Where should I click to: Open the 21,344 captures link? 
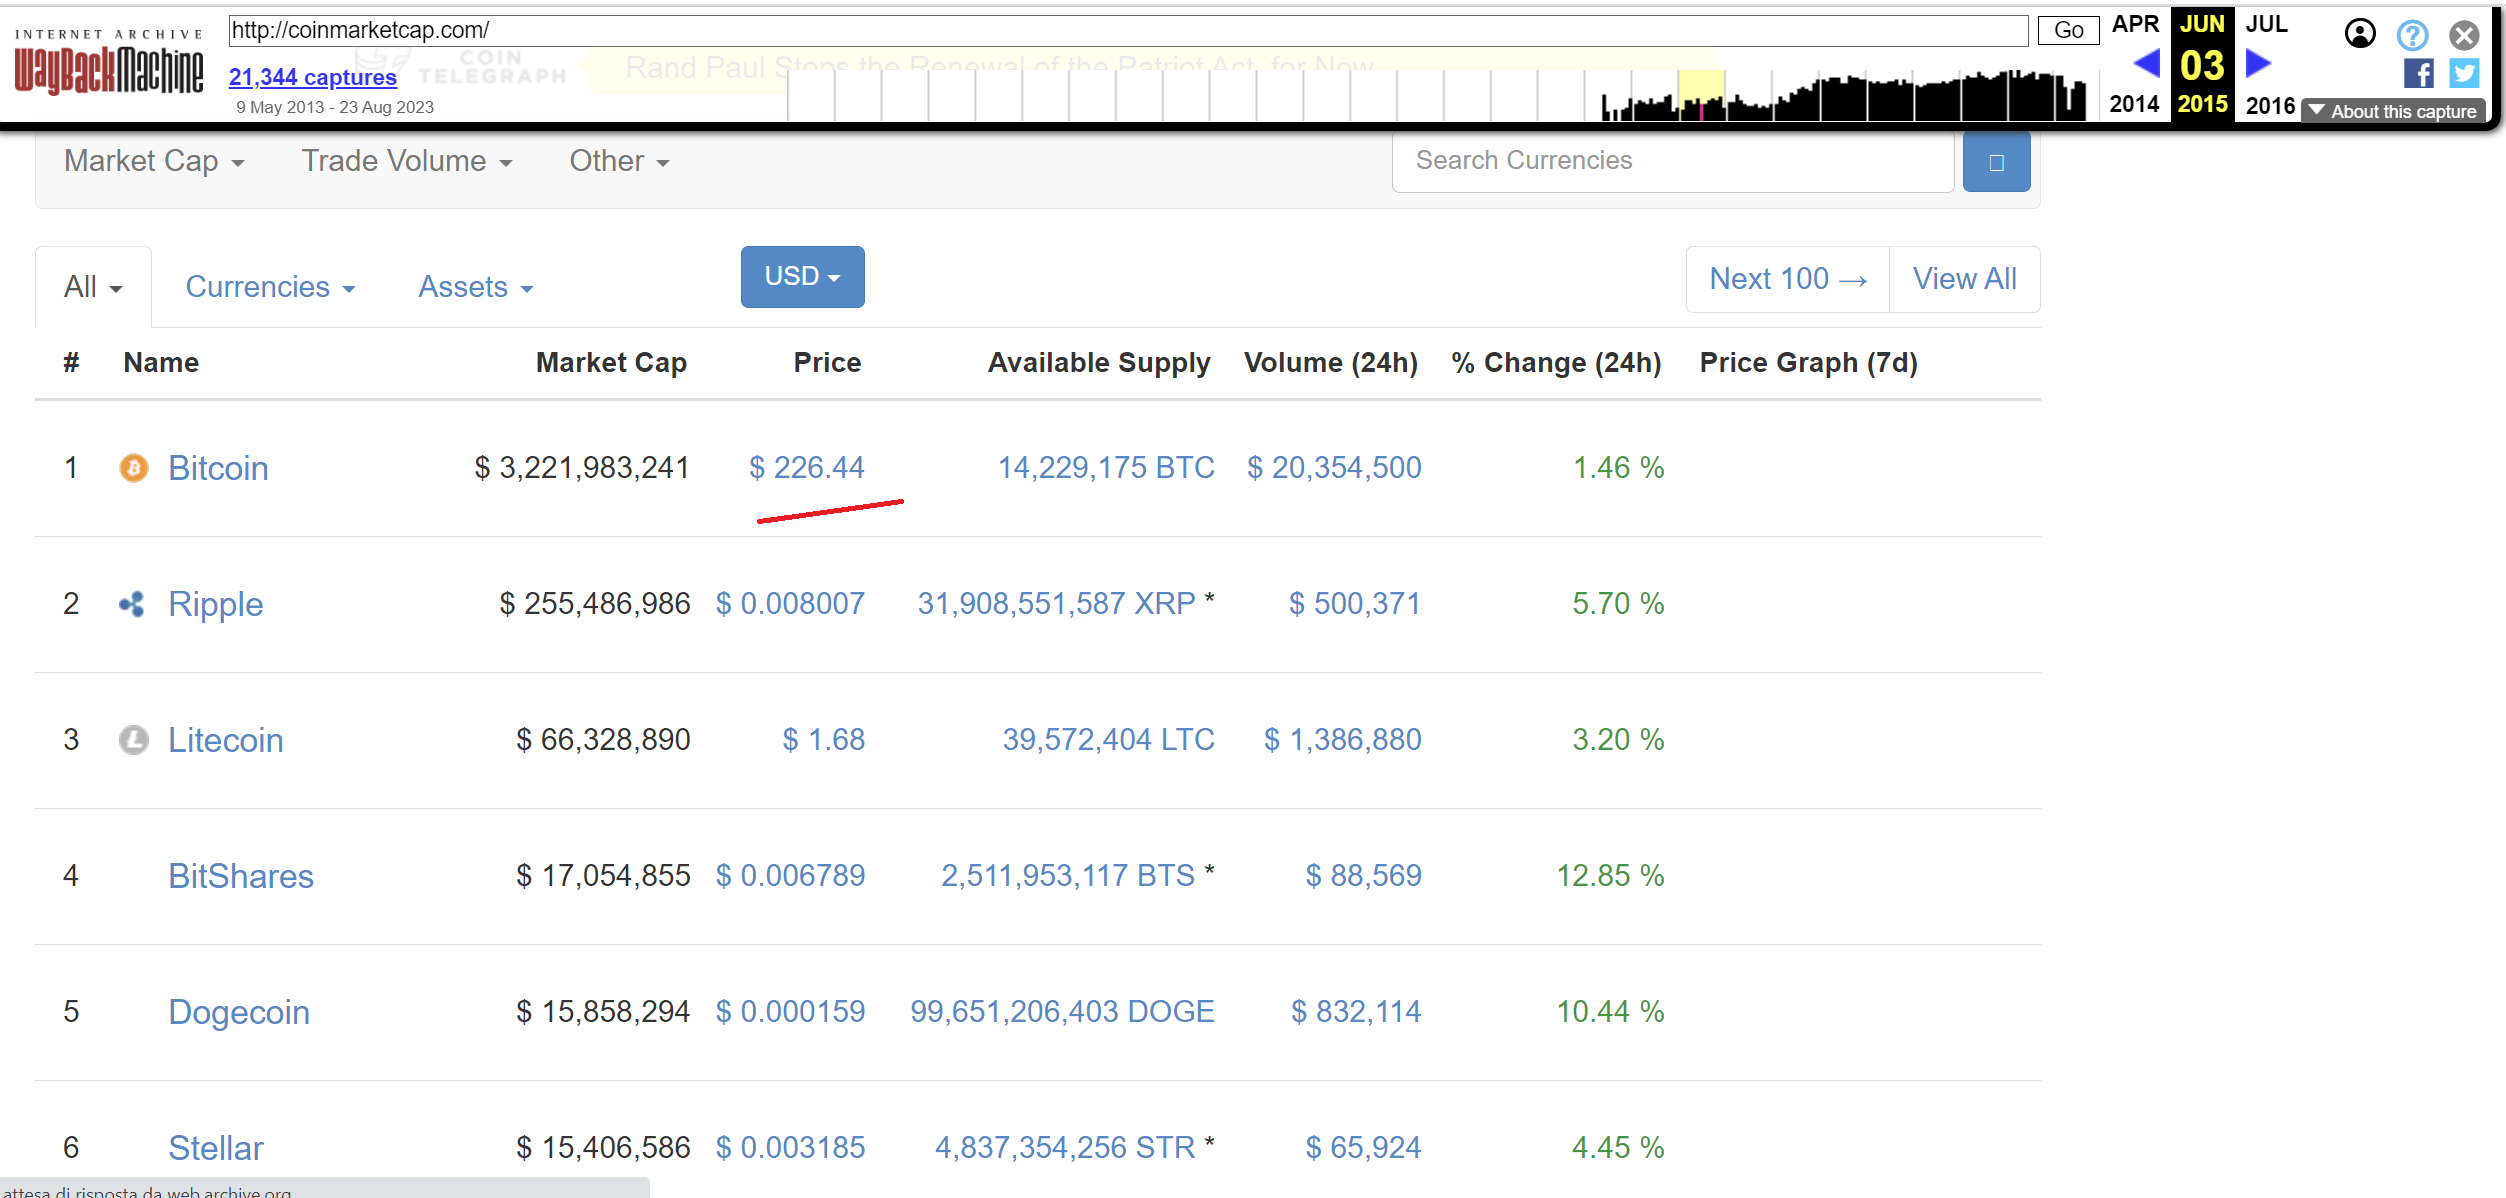coord(312,77)
